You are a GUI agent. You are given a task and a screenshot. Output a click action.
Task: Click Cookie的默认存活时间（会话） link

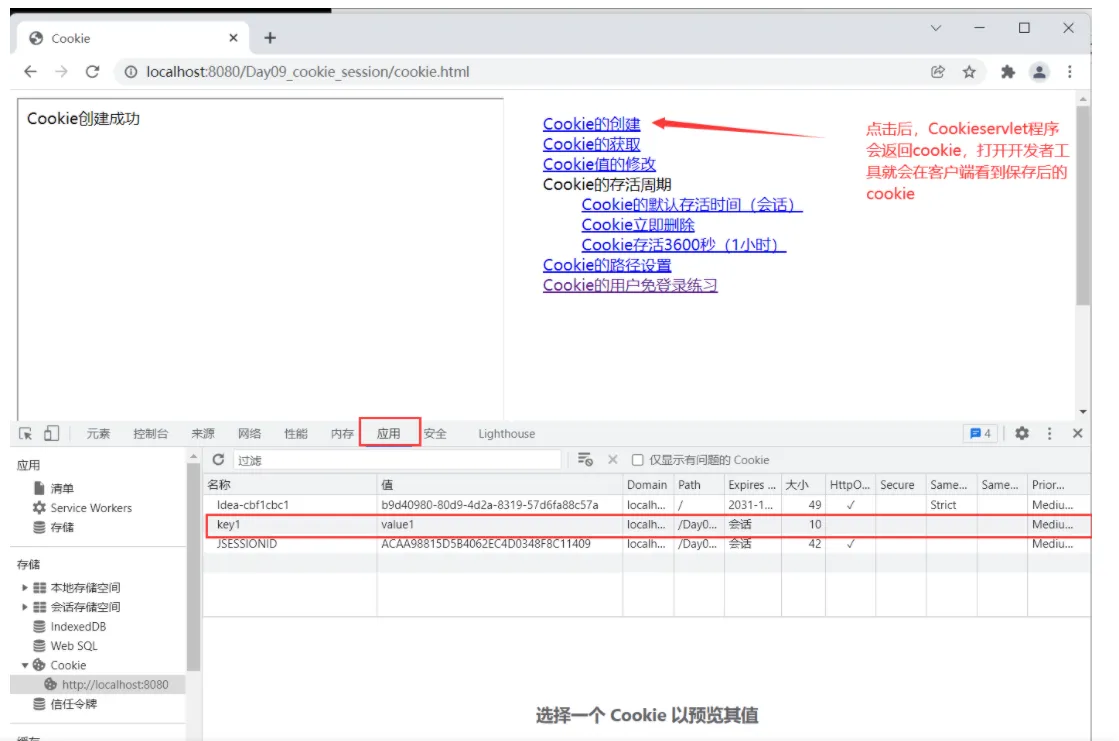coord(692,204)
